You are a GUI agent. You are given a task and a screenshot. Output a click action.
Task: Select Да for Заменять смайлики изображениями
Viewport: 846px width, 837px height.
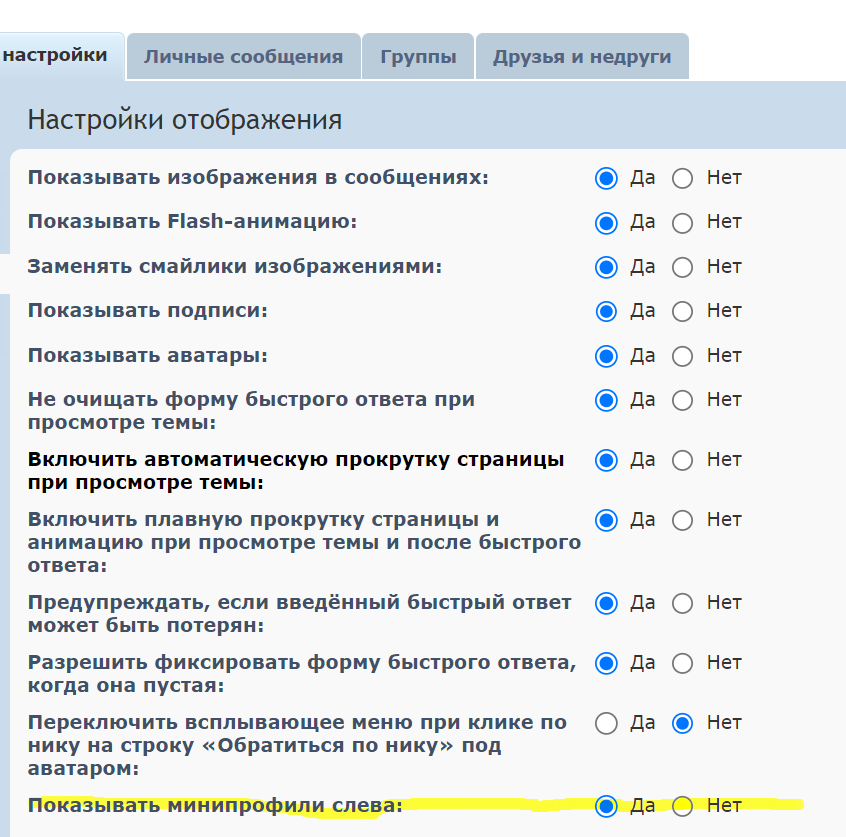click(606, 267)
